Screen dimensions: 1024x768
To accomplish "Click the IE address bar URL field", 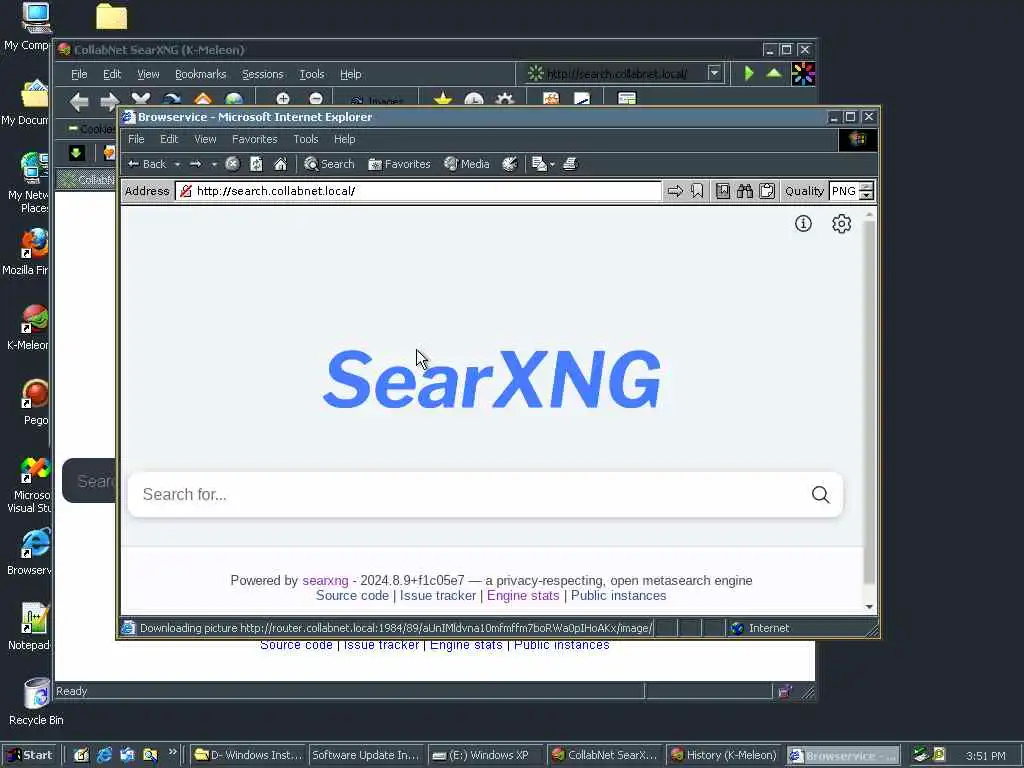I will coord(418,191).
